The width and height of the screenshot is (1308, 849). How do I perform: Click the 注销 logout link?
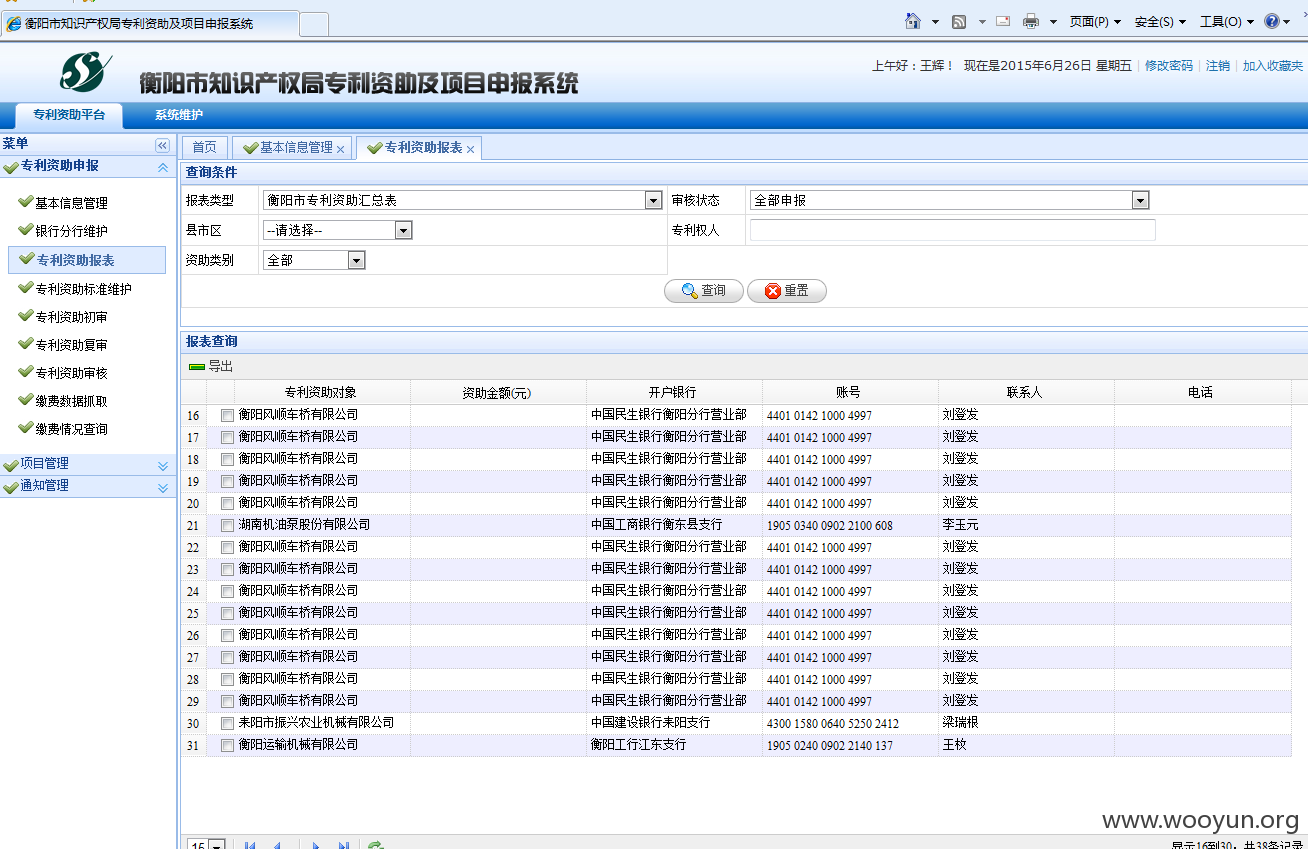tap(1218, 65)
